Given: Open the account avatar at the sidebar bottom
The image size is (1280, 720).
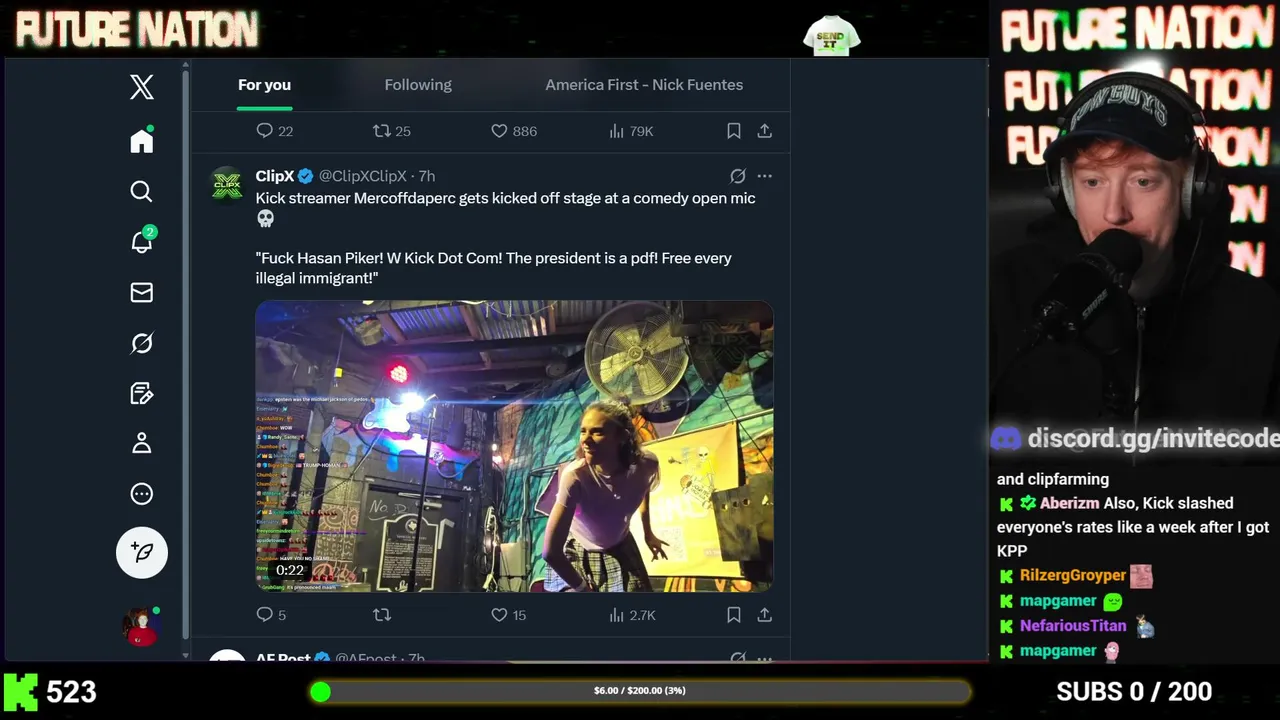Looking at the screenshot, I should point(142,626).
